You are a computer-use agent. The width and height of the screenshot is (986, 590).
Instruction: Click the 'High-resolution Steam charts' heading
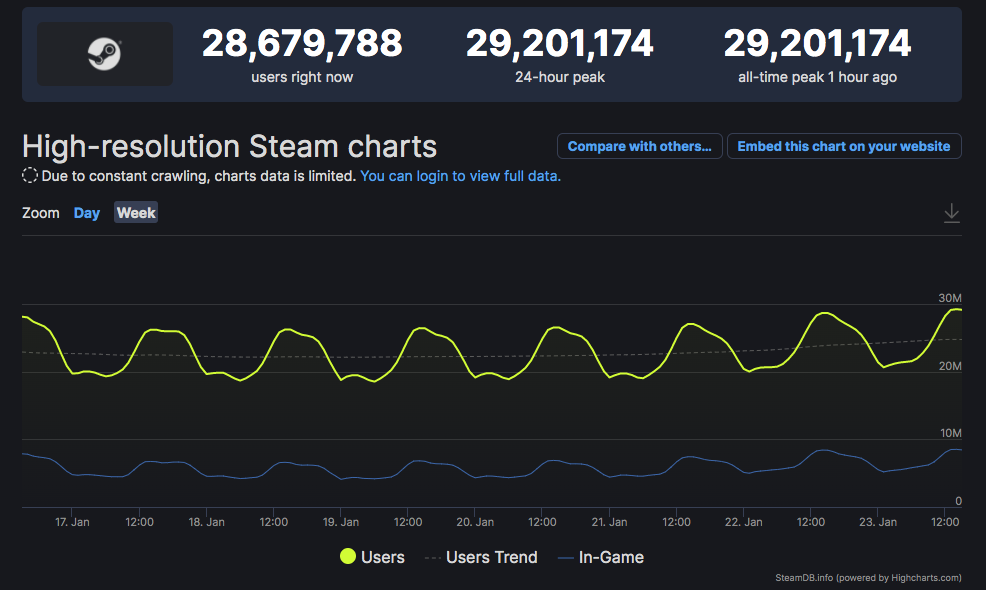click(229, 146)
